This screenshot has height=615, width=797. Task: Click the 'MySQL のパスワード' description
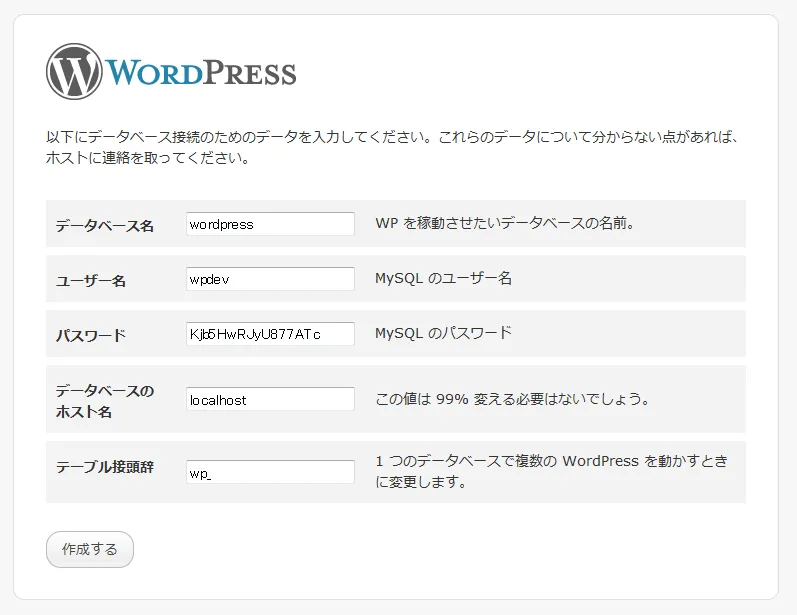444,333
